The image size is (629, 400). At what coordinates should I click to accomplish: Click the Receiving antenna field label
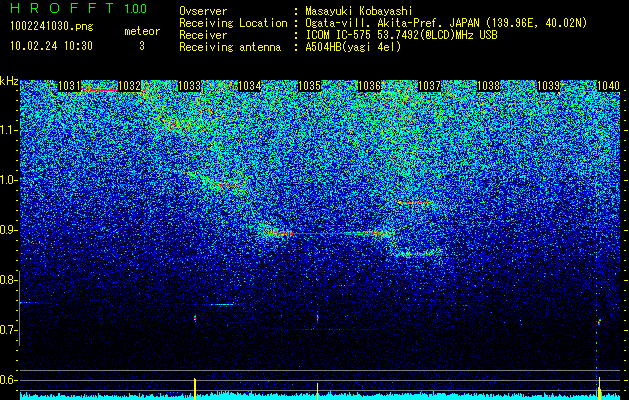(x=230, y=47)
